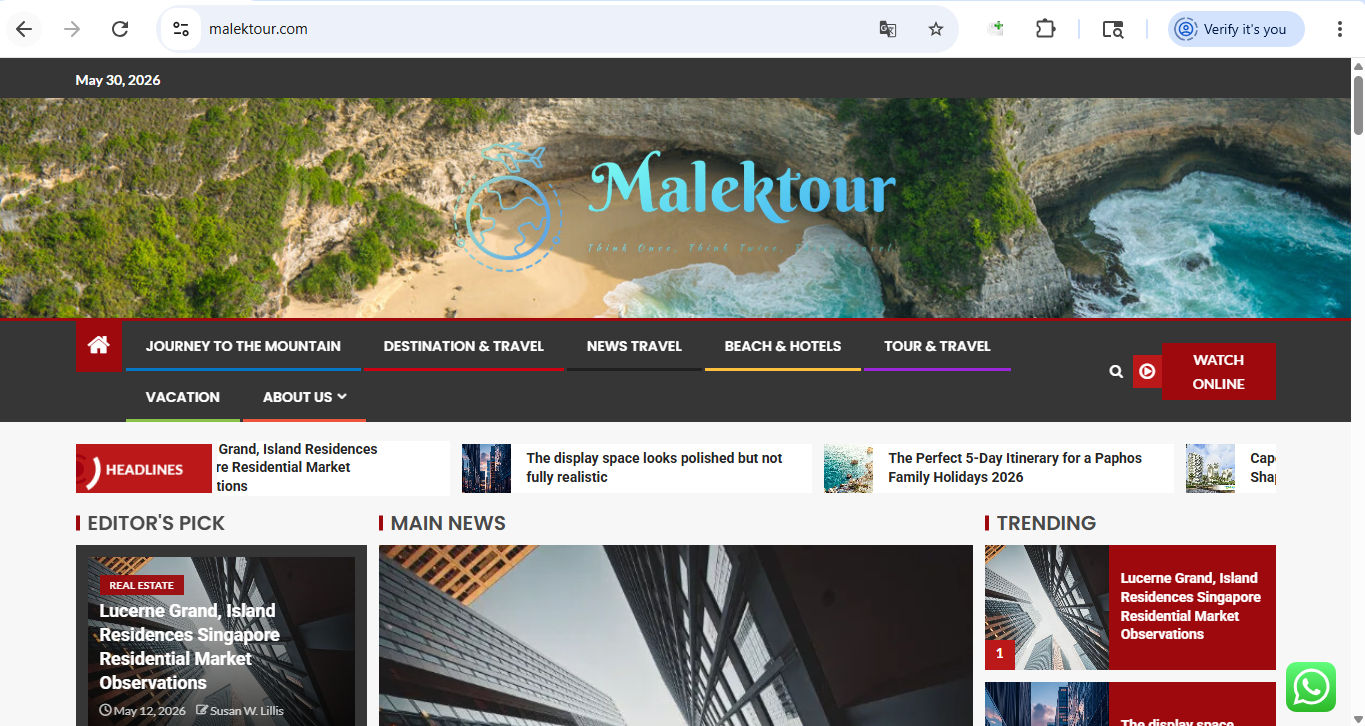Go back using the browser back arrow
This screenshot has height=726, width=1365.
click(24, 29)
